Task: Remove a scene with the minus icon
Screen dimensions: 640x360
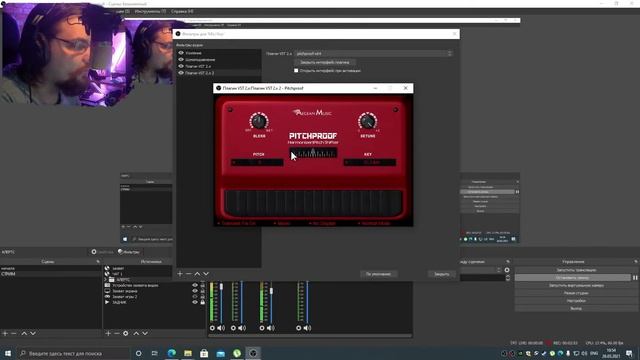Action: click(14, 333)
